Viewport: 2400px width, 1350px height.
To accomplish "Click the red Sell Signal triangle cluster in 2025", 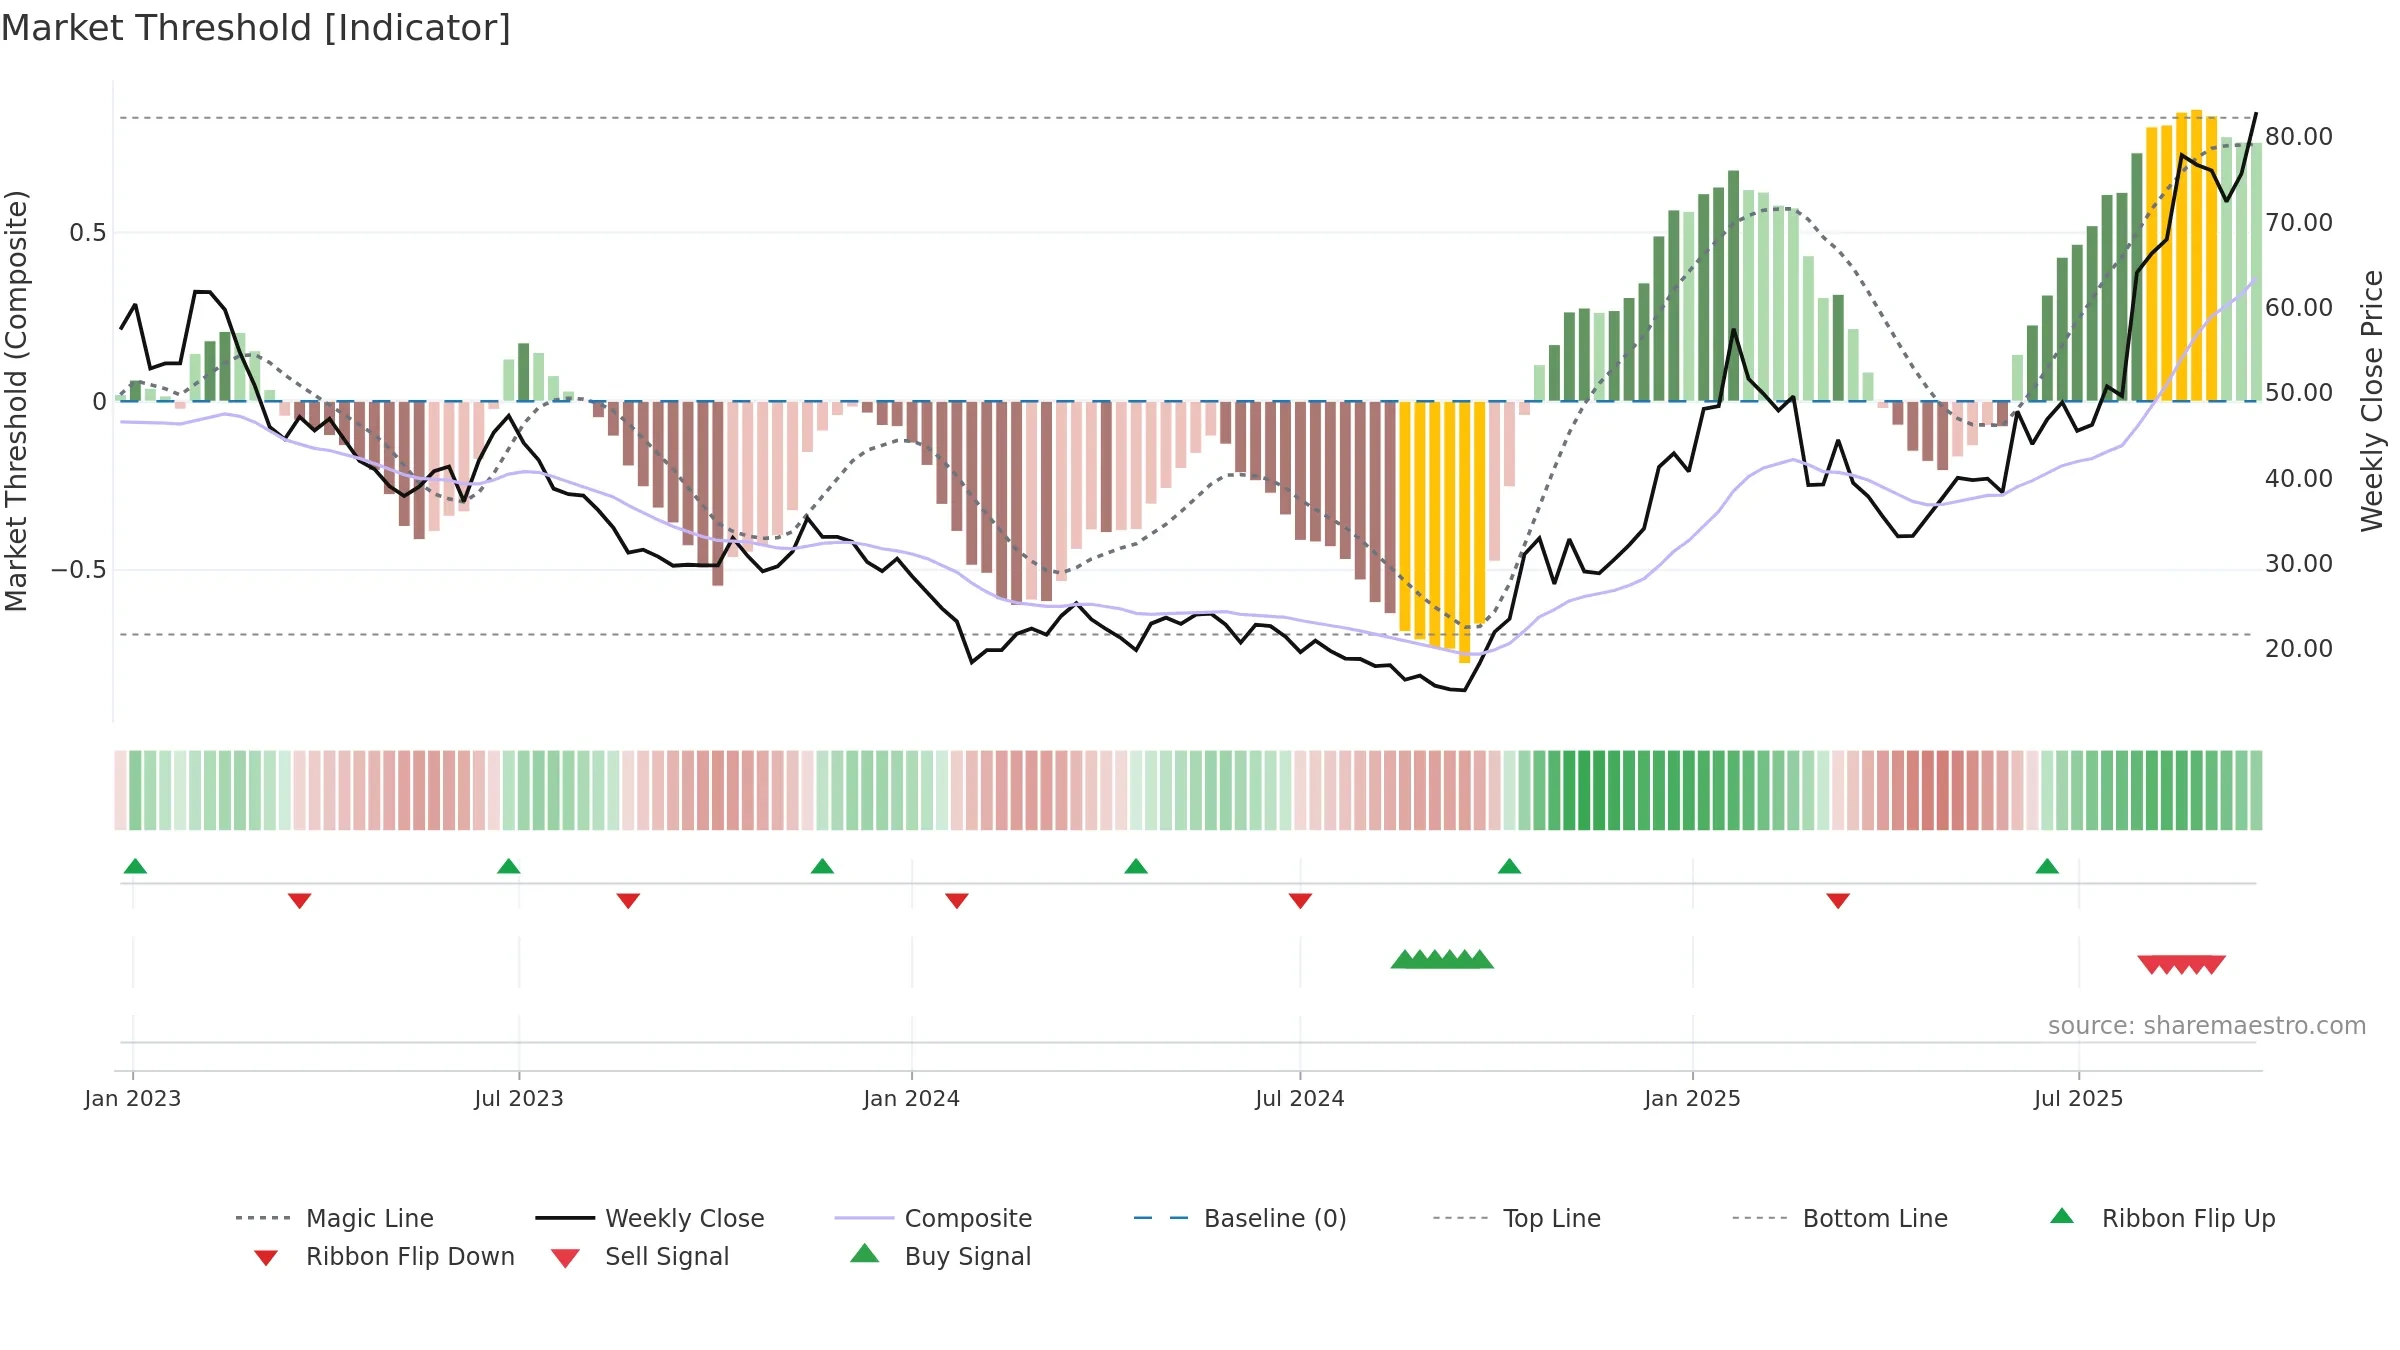I will (2181, 964).
